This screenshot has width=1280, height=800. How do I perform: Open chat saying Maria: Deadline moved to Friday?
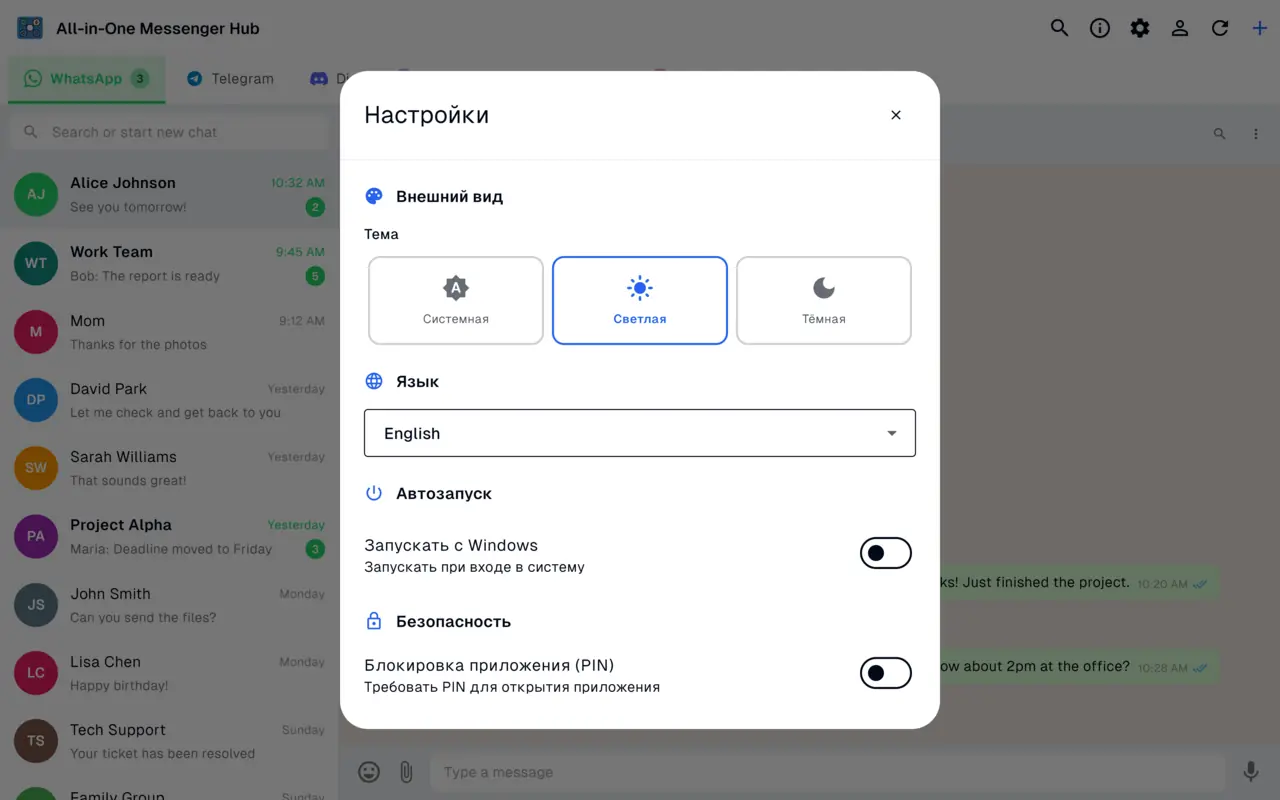tap(170, 537)
